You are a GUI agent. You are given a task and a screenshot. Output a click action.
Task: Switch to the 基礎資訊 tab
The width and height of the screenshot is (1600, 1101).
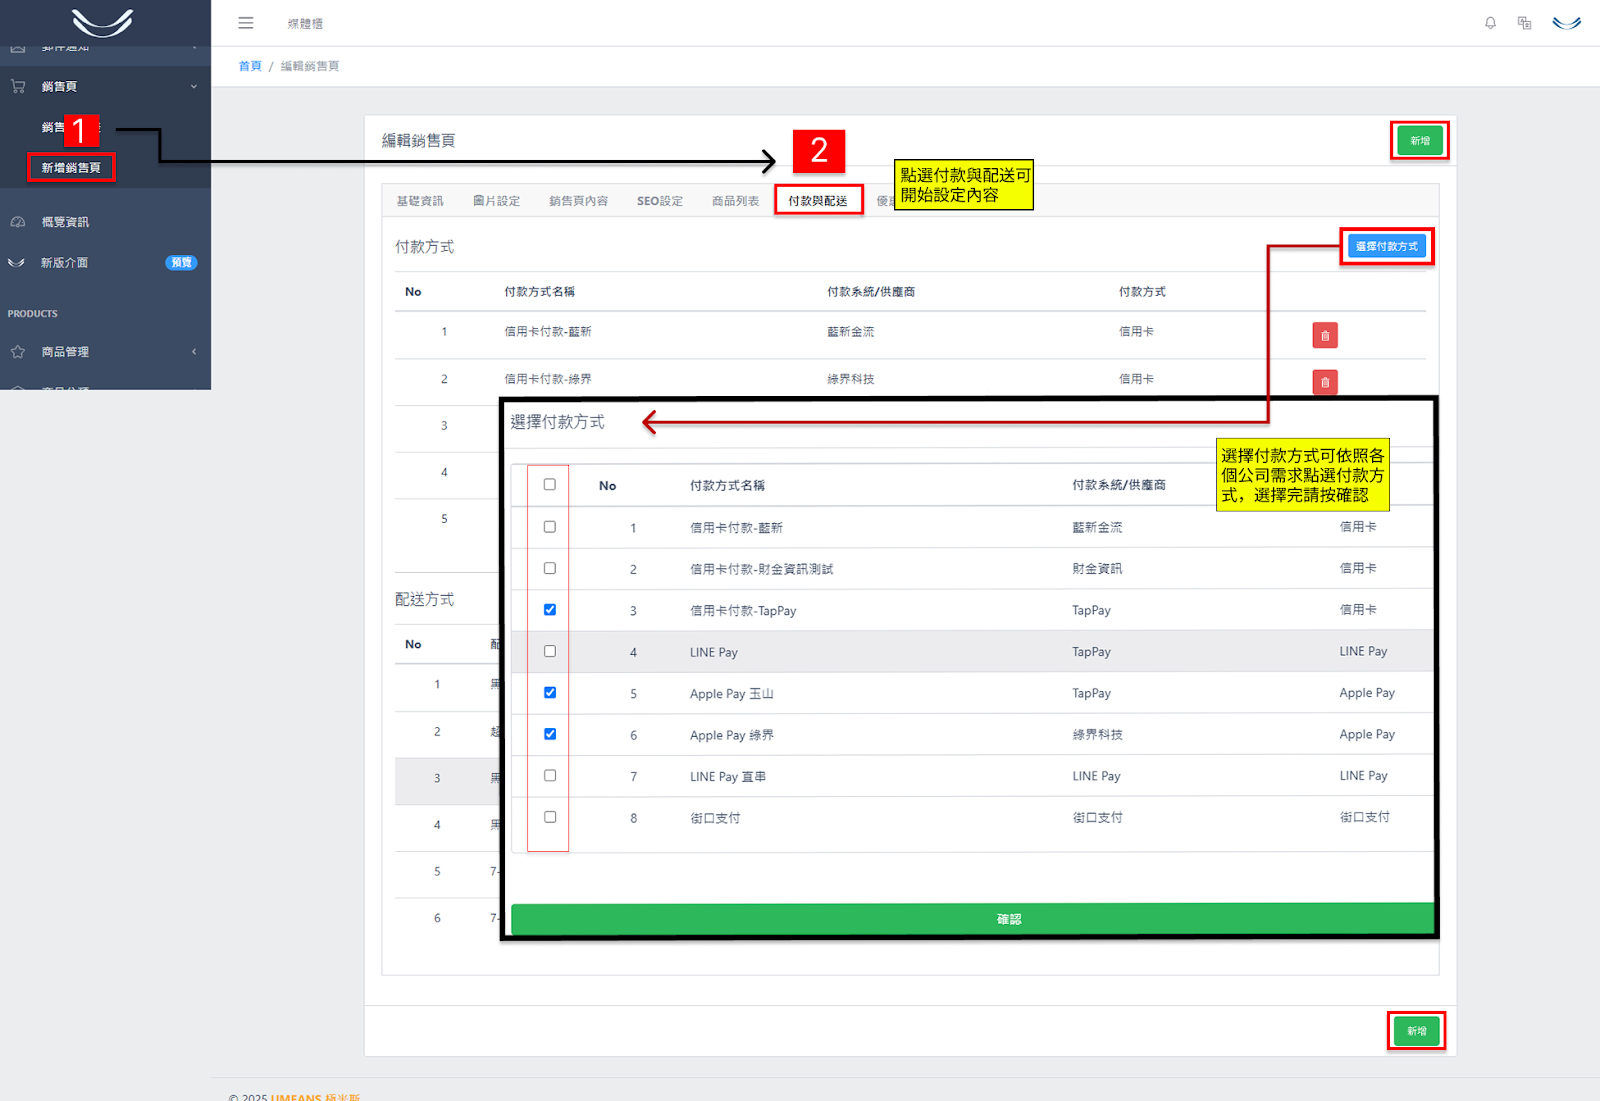click(420, 201)
